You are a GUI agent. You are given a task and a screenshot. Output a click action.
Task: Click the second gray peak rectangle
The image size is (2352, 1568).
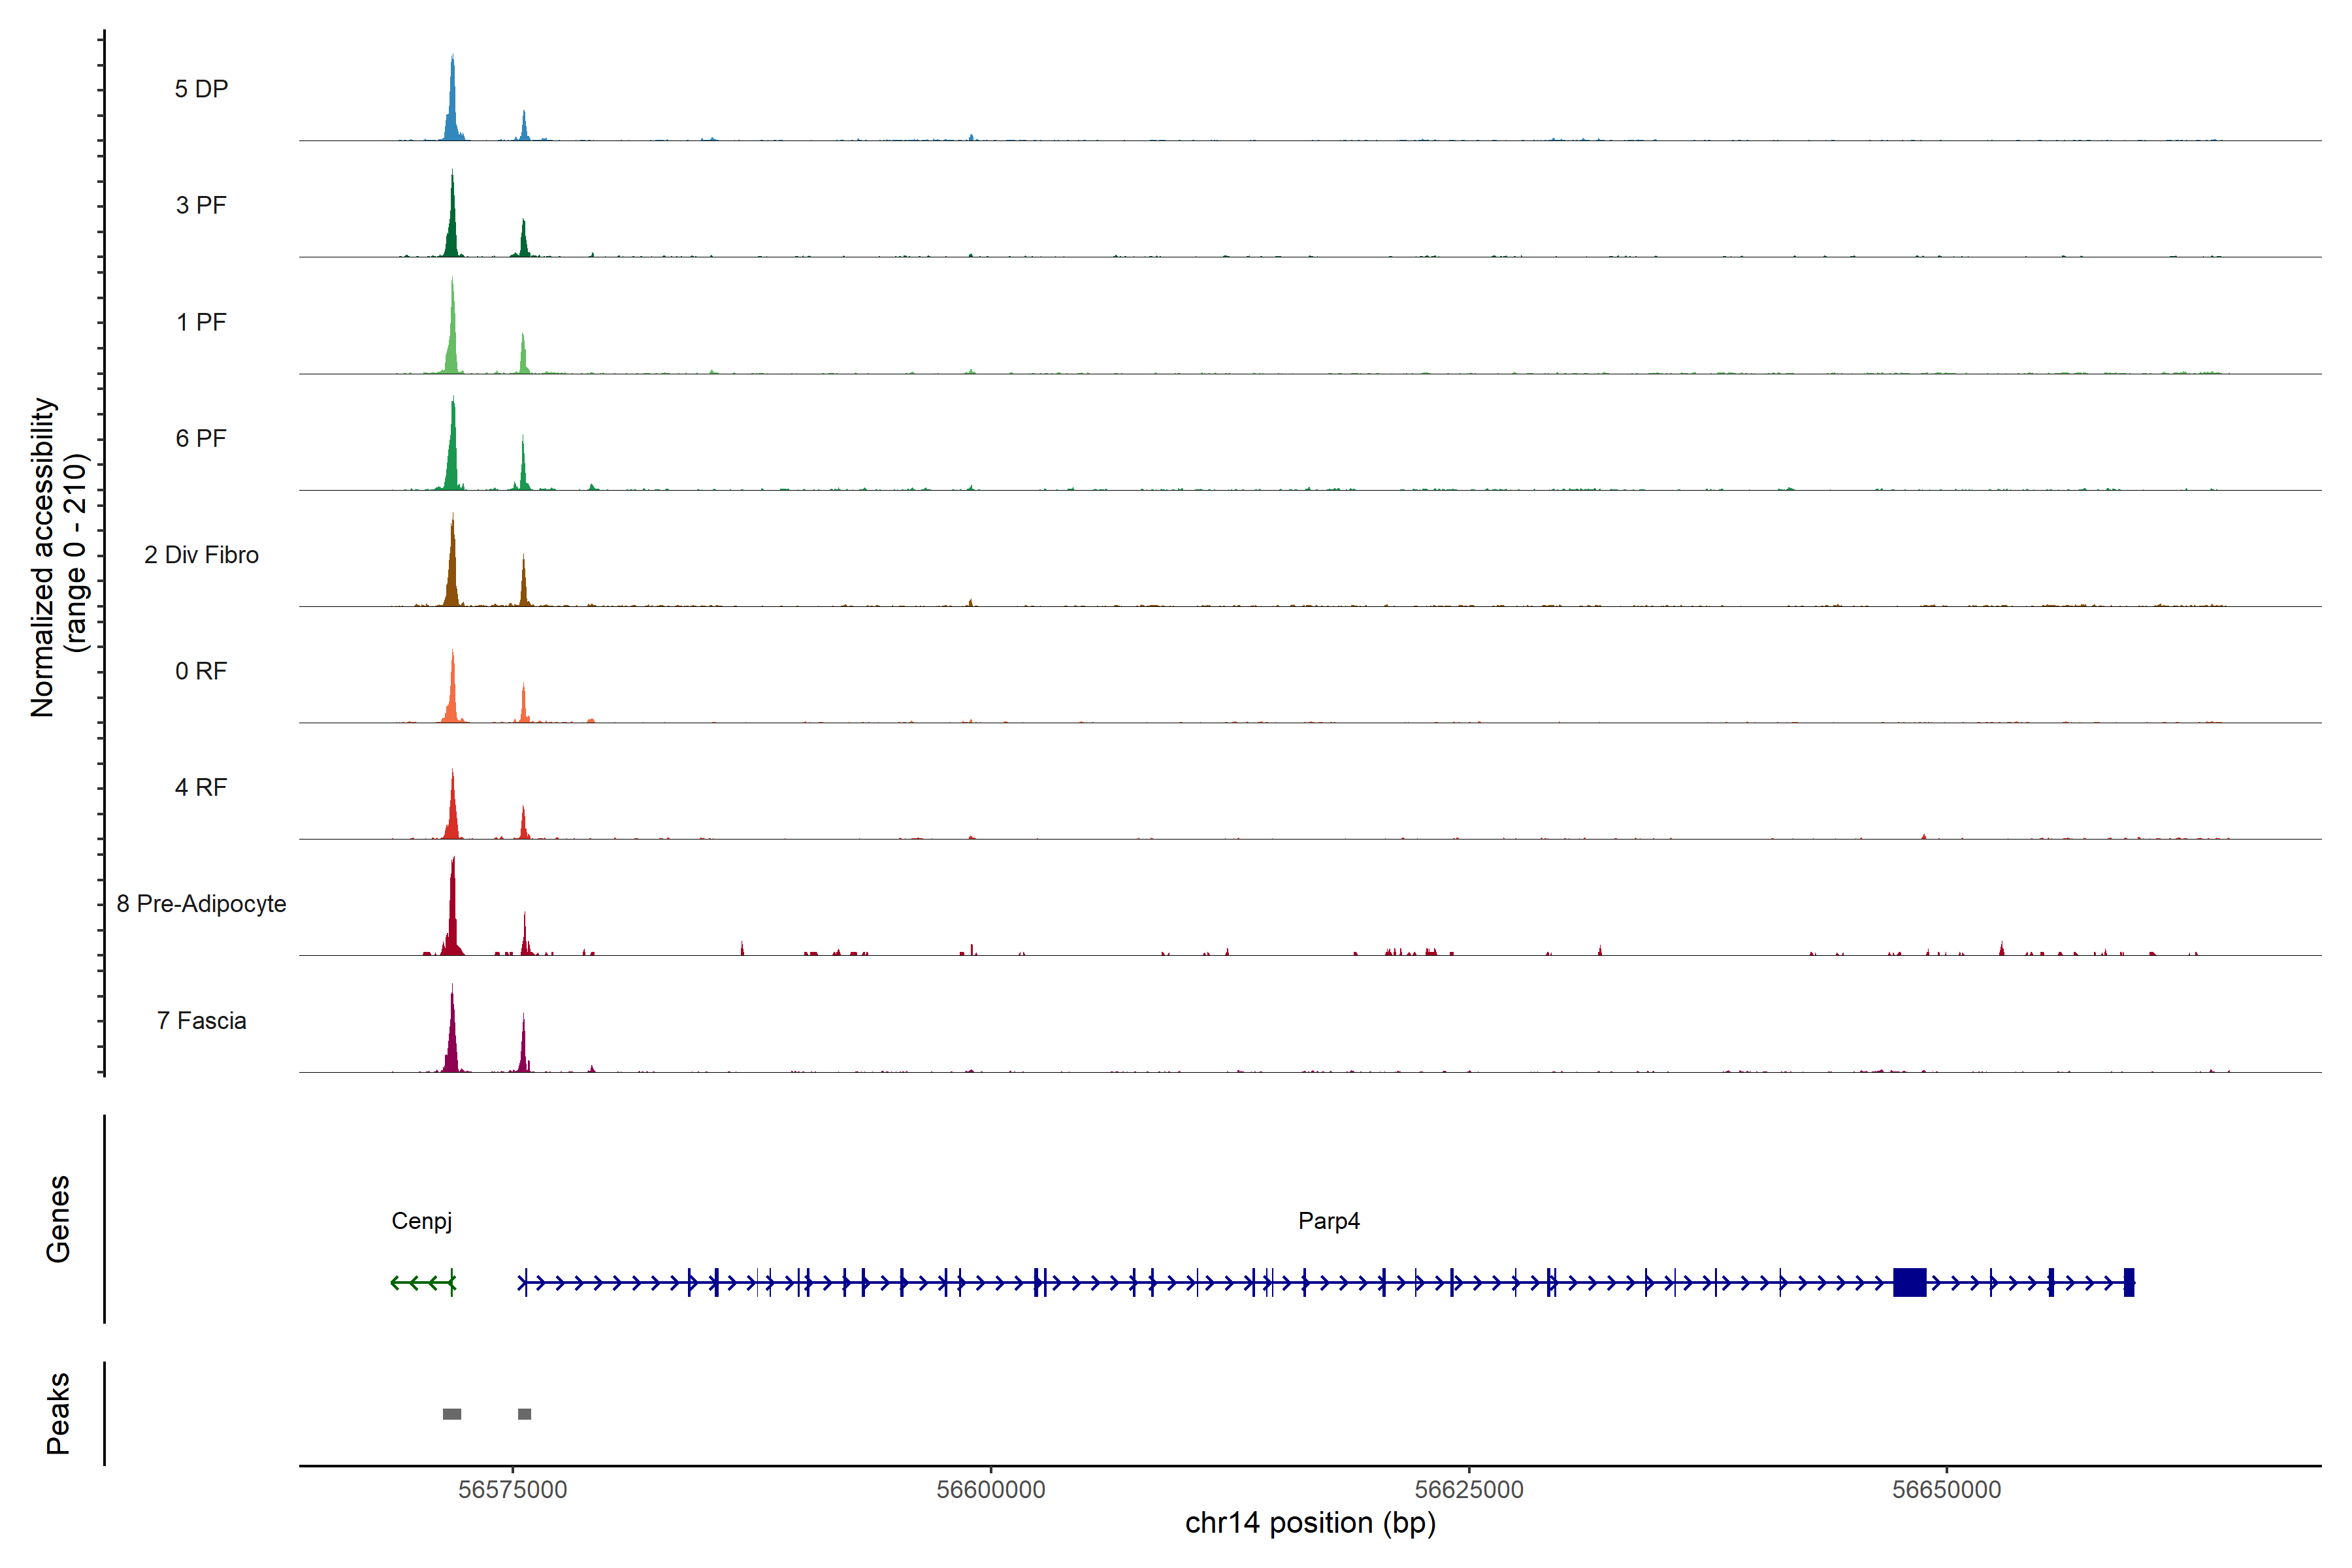point(524,1414)
